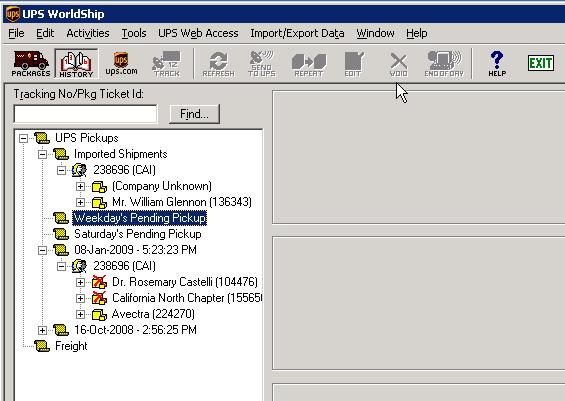
Task: Select the Freight tree row
Action: click(x=71, y=346)
